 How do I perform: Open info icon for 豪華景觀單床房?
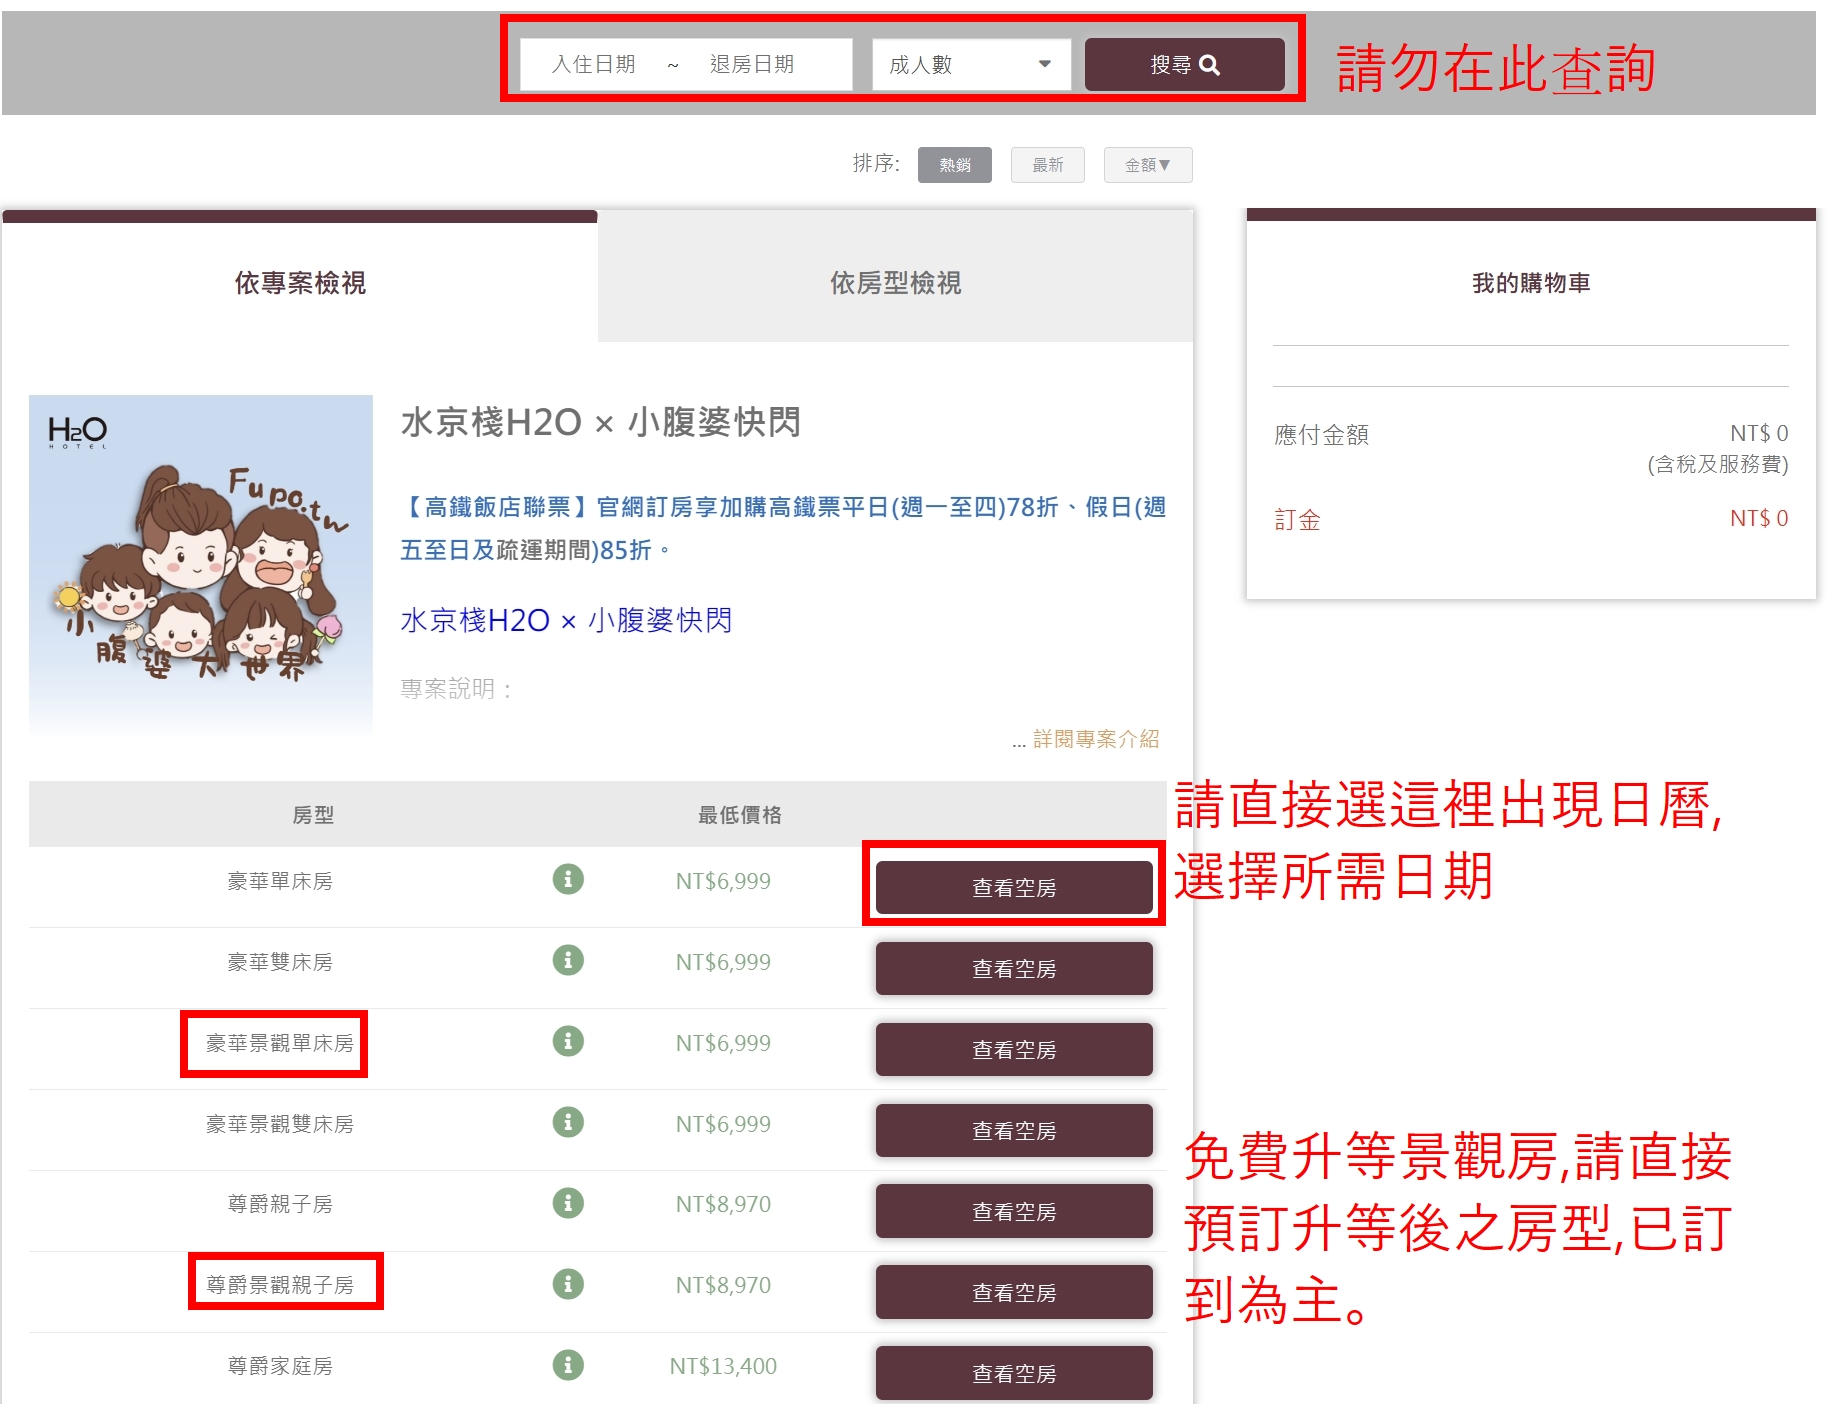(568, 1041)
